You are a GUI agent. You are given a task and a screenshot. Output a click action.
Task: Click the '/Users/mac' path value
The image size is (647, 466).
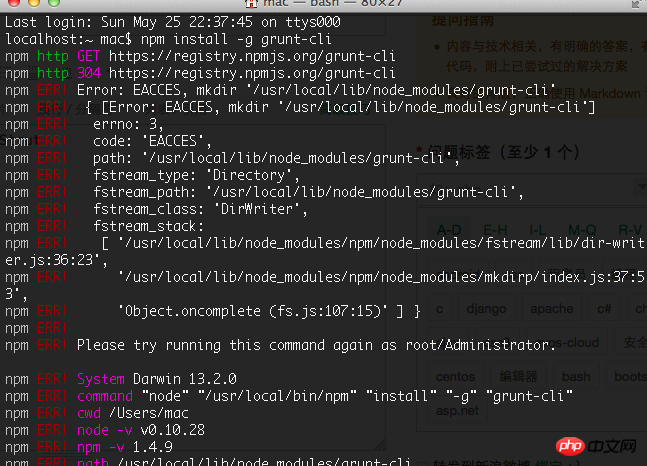pyautogui.click(x=149, y=413)
